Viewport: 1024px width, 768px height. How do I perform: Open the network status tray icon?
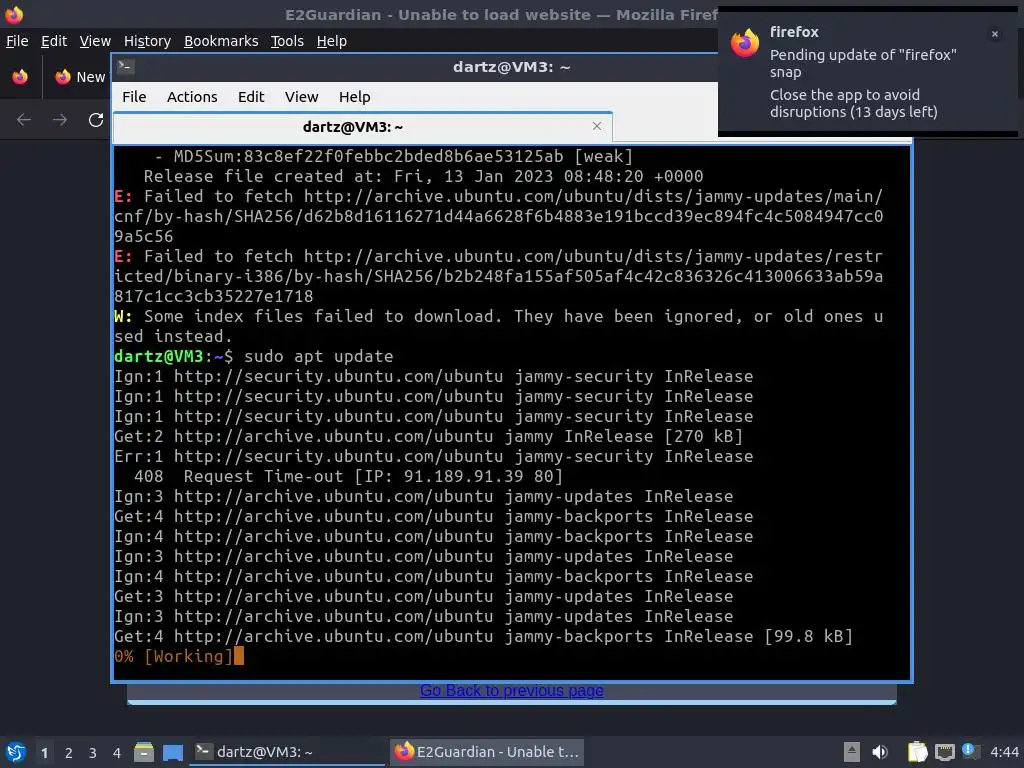(x=945, y=752)
